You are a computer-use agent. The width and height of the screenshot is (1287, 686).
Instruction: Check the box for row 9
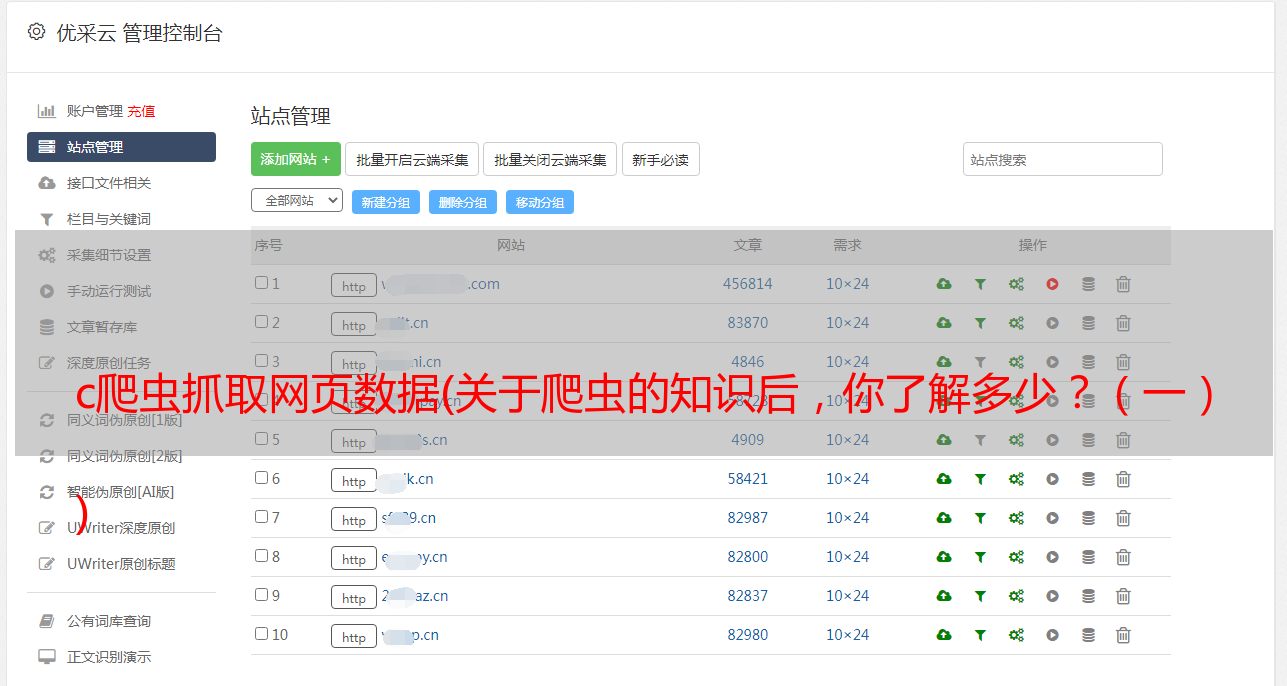[261, 595]
